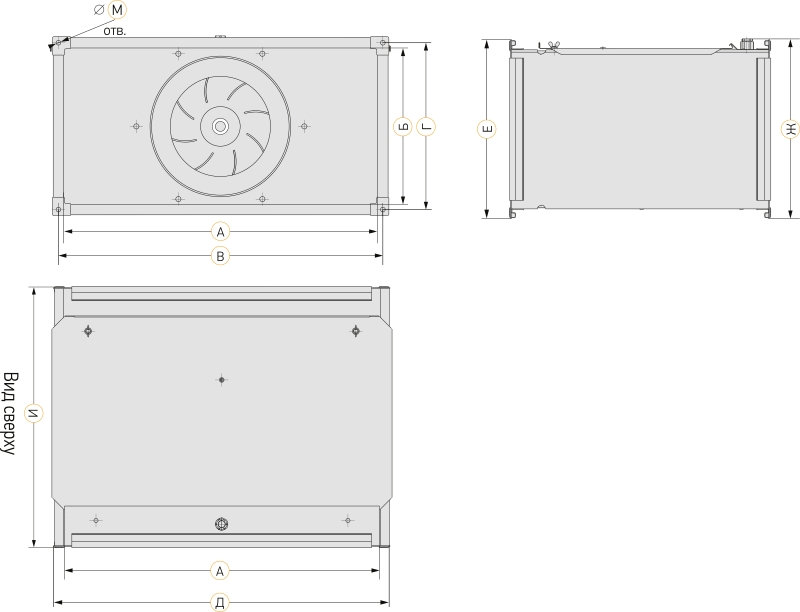Viewport: 800px width, 612px height.
Task: Select the circled В dimension label
Action: point(220,256)
